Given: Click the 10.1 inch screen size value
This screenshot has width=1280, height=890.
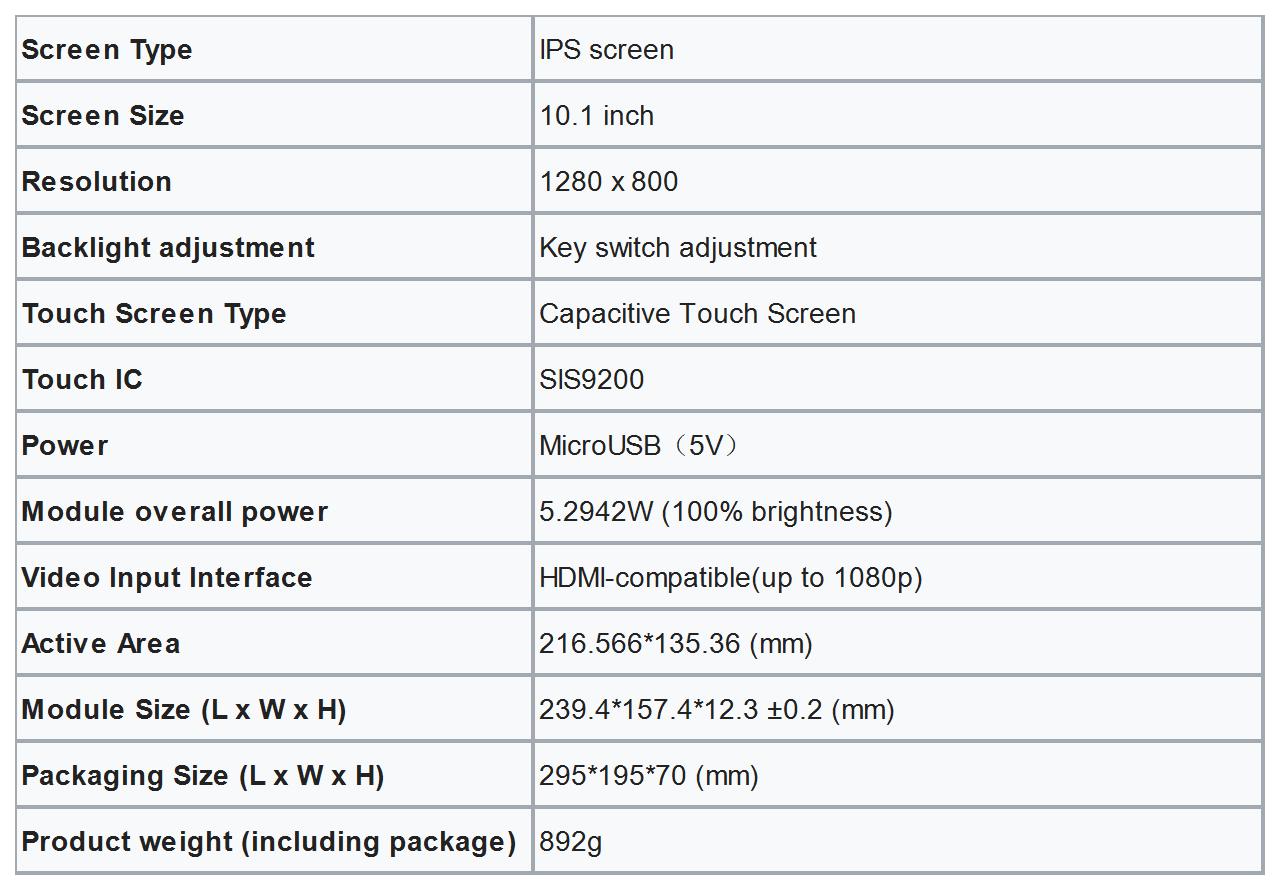Looking at the screenshot, I should (x=597, y=116).
